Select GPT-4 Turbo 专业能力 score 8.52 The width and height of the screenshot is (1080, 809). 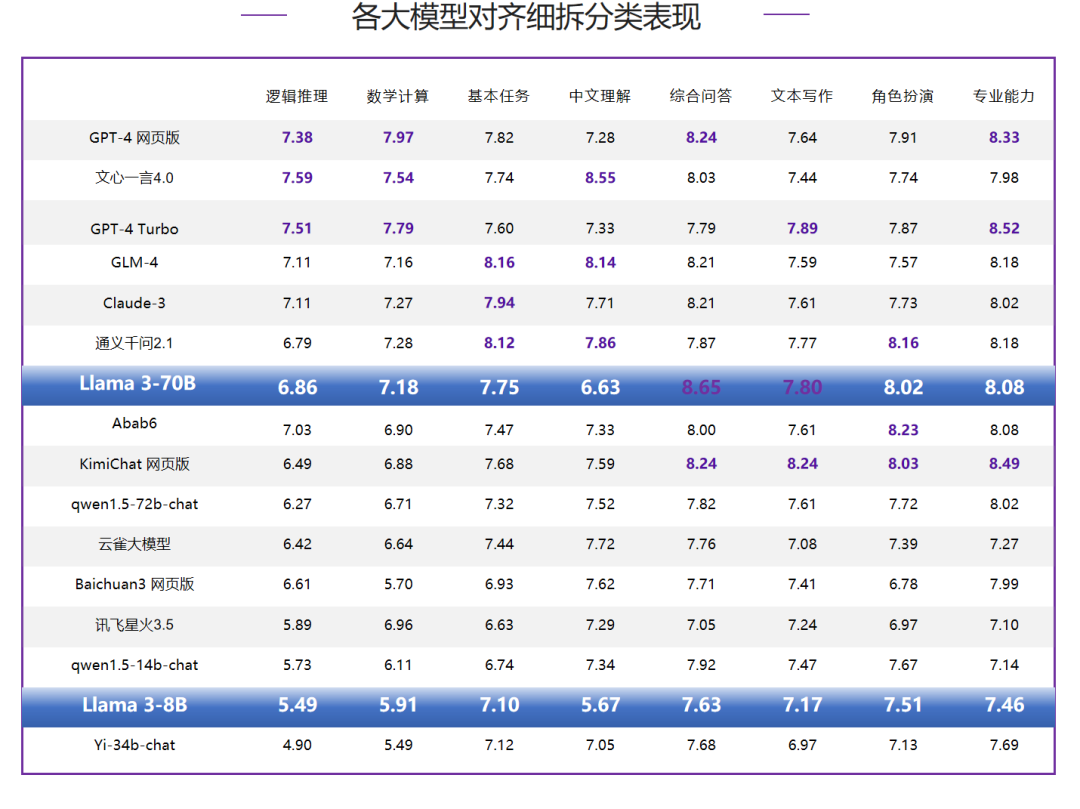(x=1004, y=229)
